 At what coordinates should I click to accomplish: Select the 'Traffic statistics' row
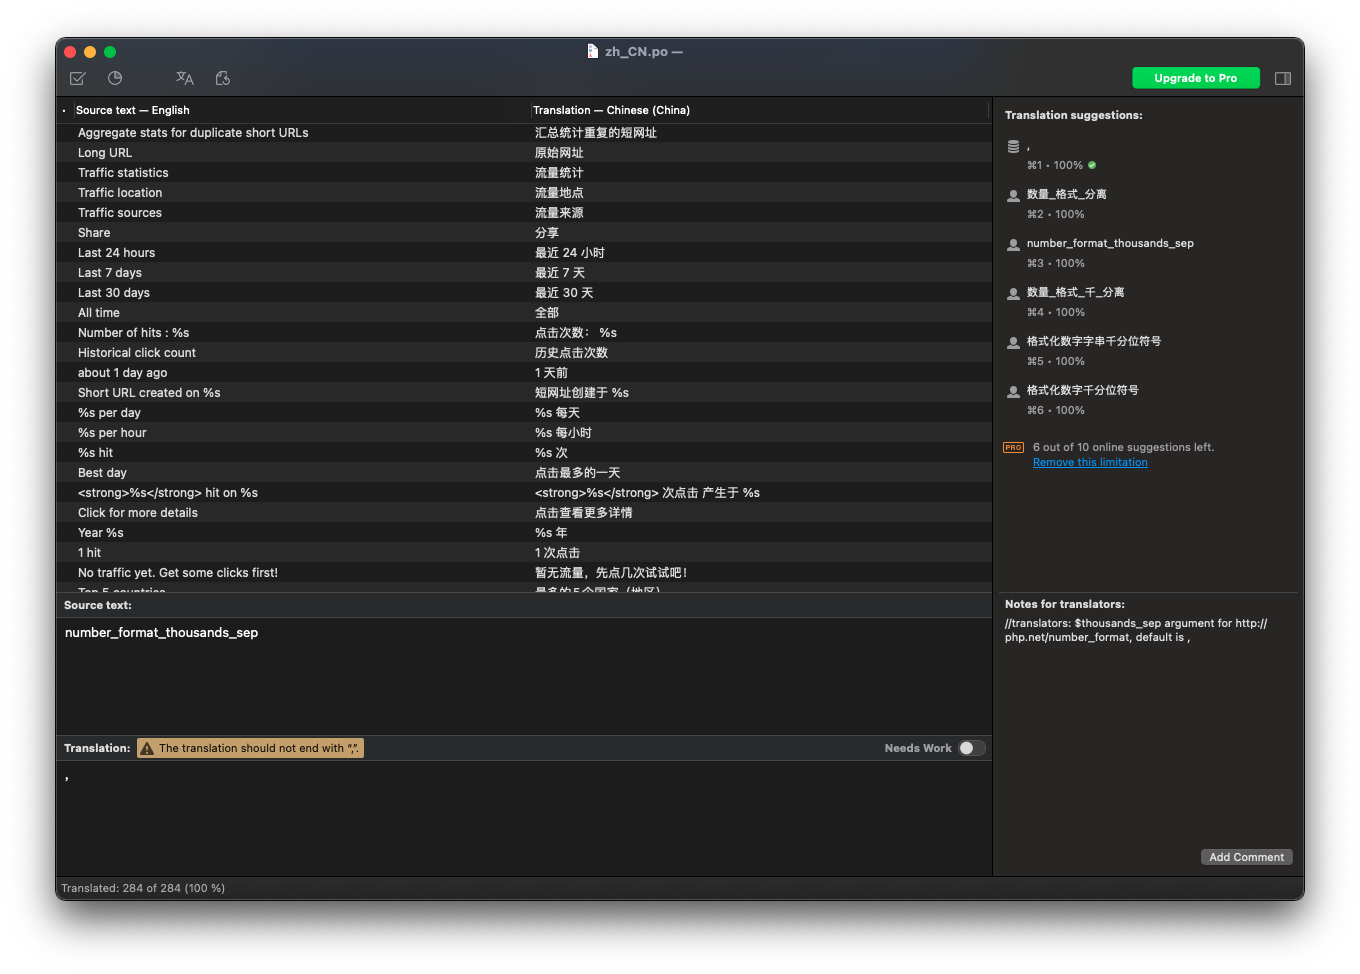tap(524, 172)
